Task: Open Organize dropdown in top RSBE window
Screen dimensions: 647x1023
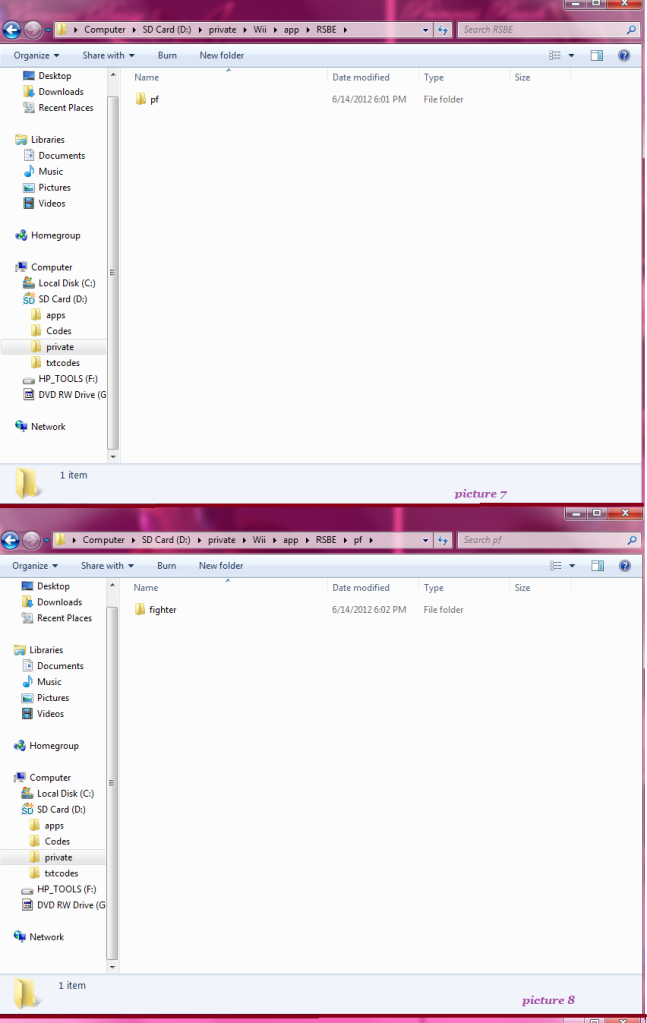Action: (x=36, y=55)
